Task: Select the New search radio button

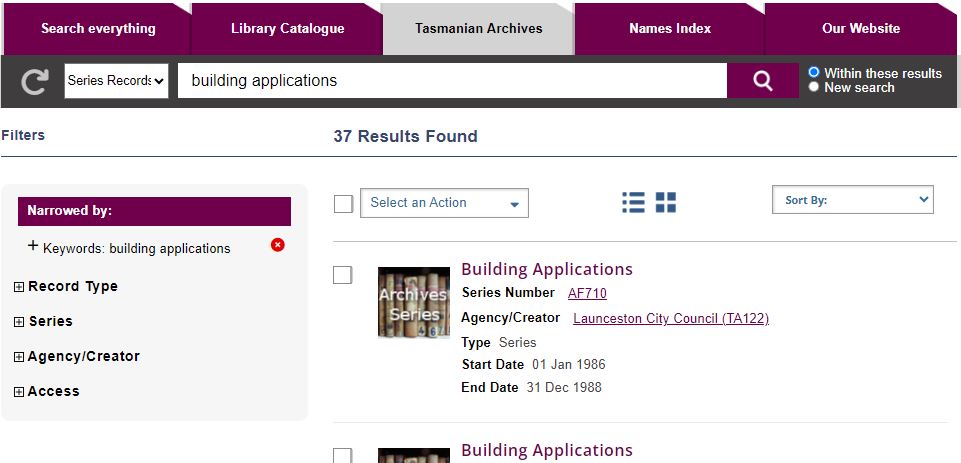Action: click(x=814, y=87)
